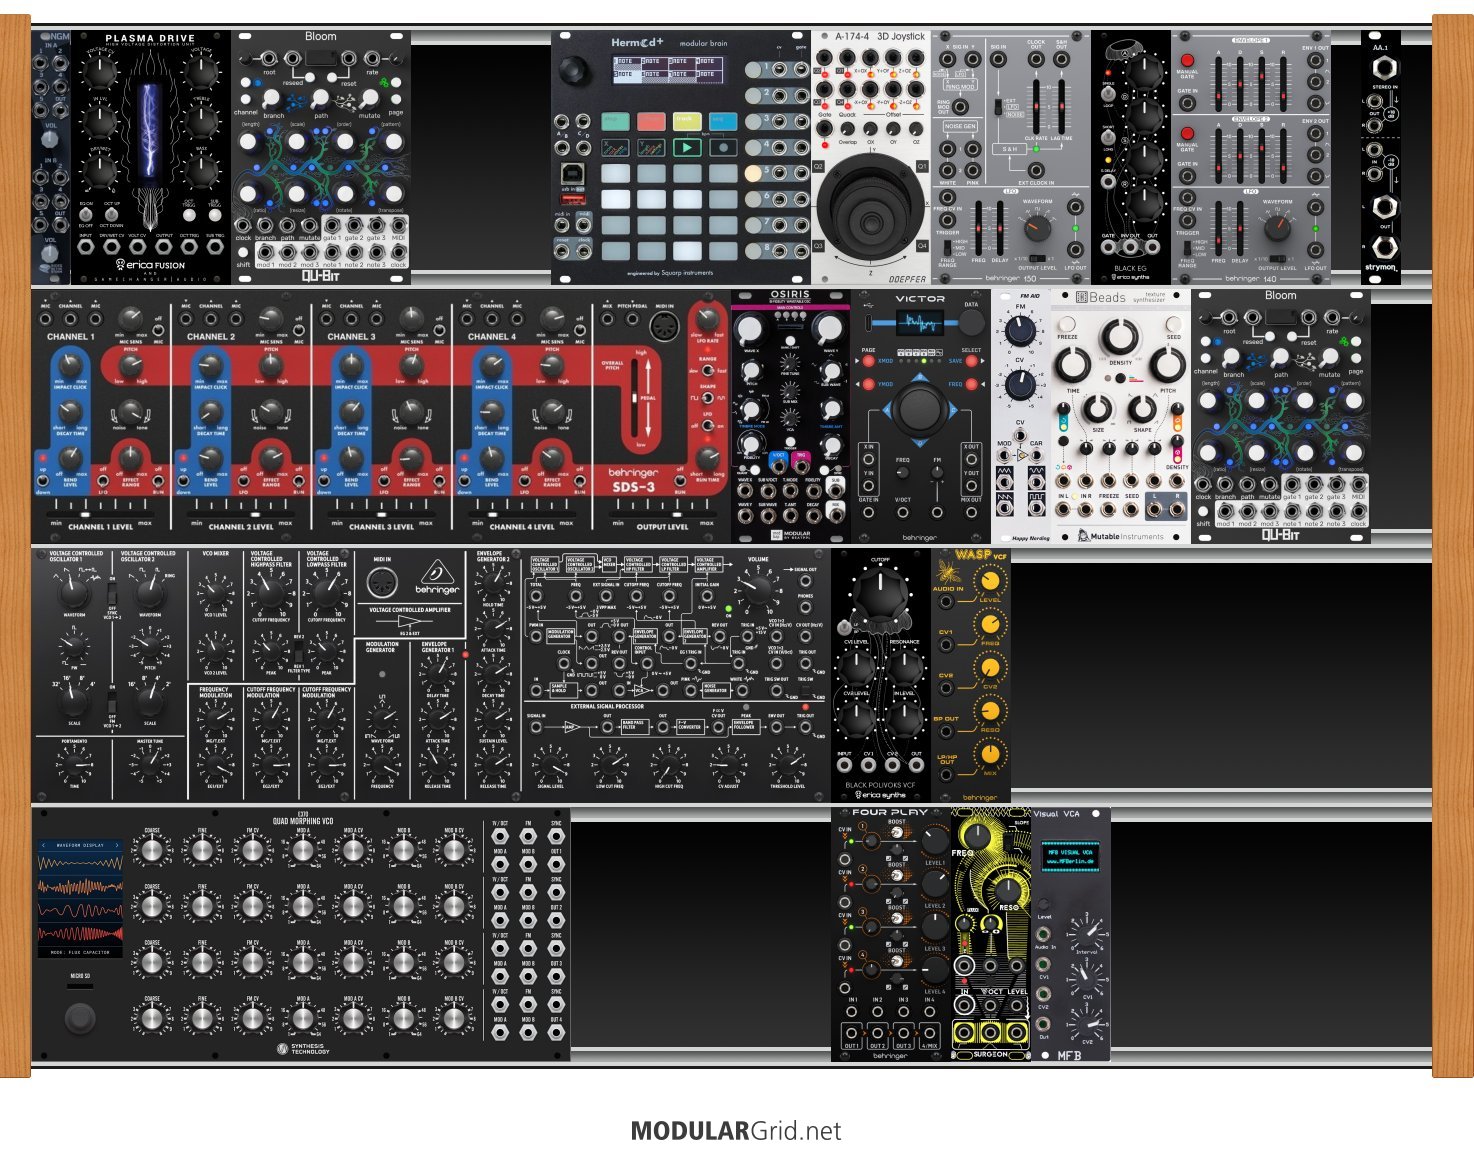Click the FM knob on FM Aid
The width and height of the screenshot is (1474, 1152).
1020,332
